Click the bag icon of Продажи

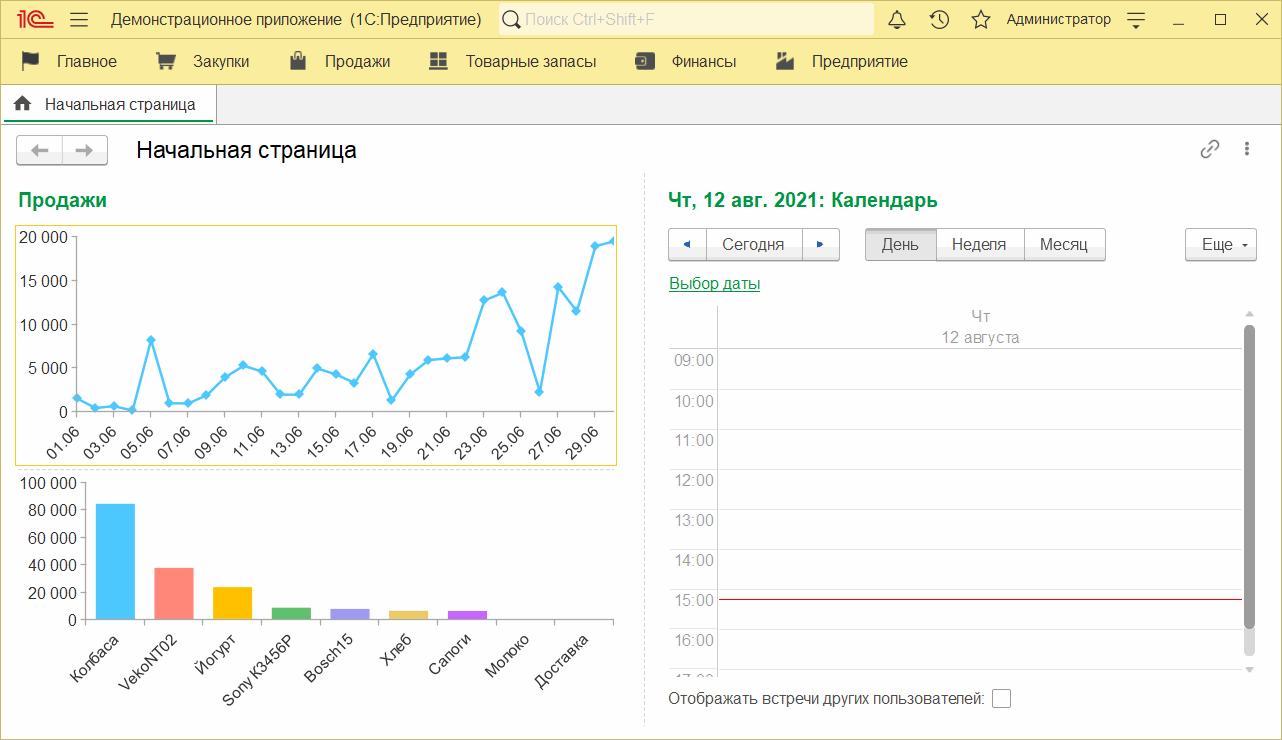298,62
